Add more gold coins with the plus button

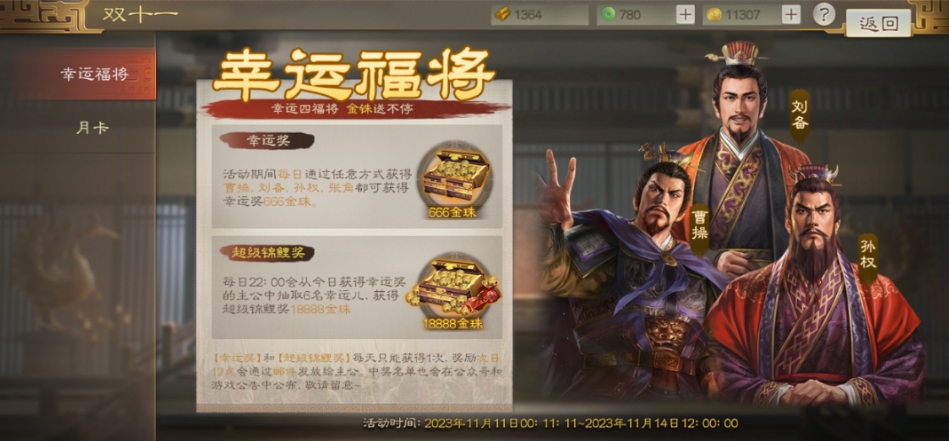(x=791, y=15)
